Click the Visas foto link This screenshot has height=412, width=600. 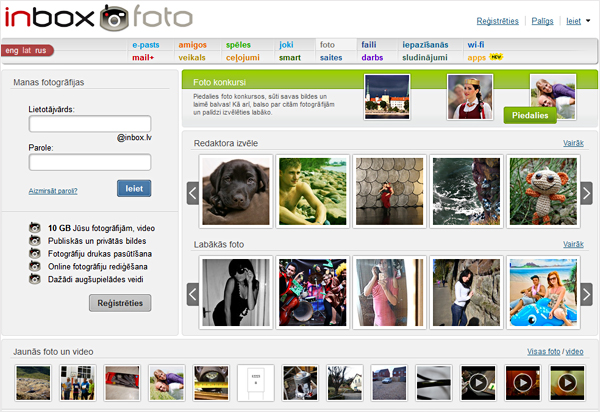tap(543, 352)
